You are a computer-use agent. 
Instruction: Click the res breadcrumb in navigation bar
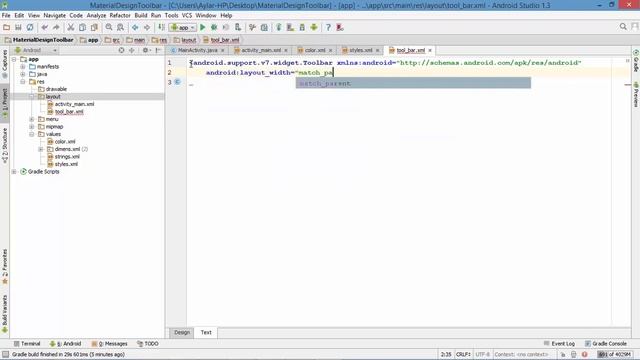159,40
